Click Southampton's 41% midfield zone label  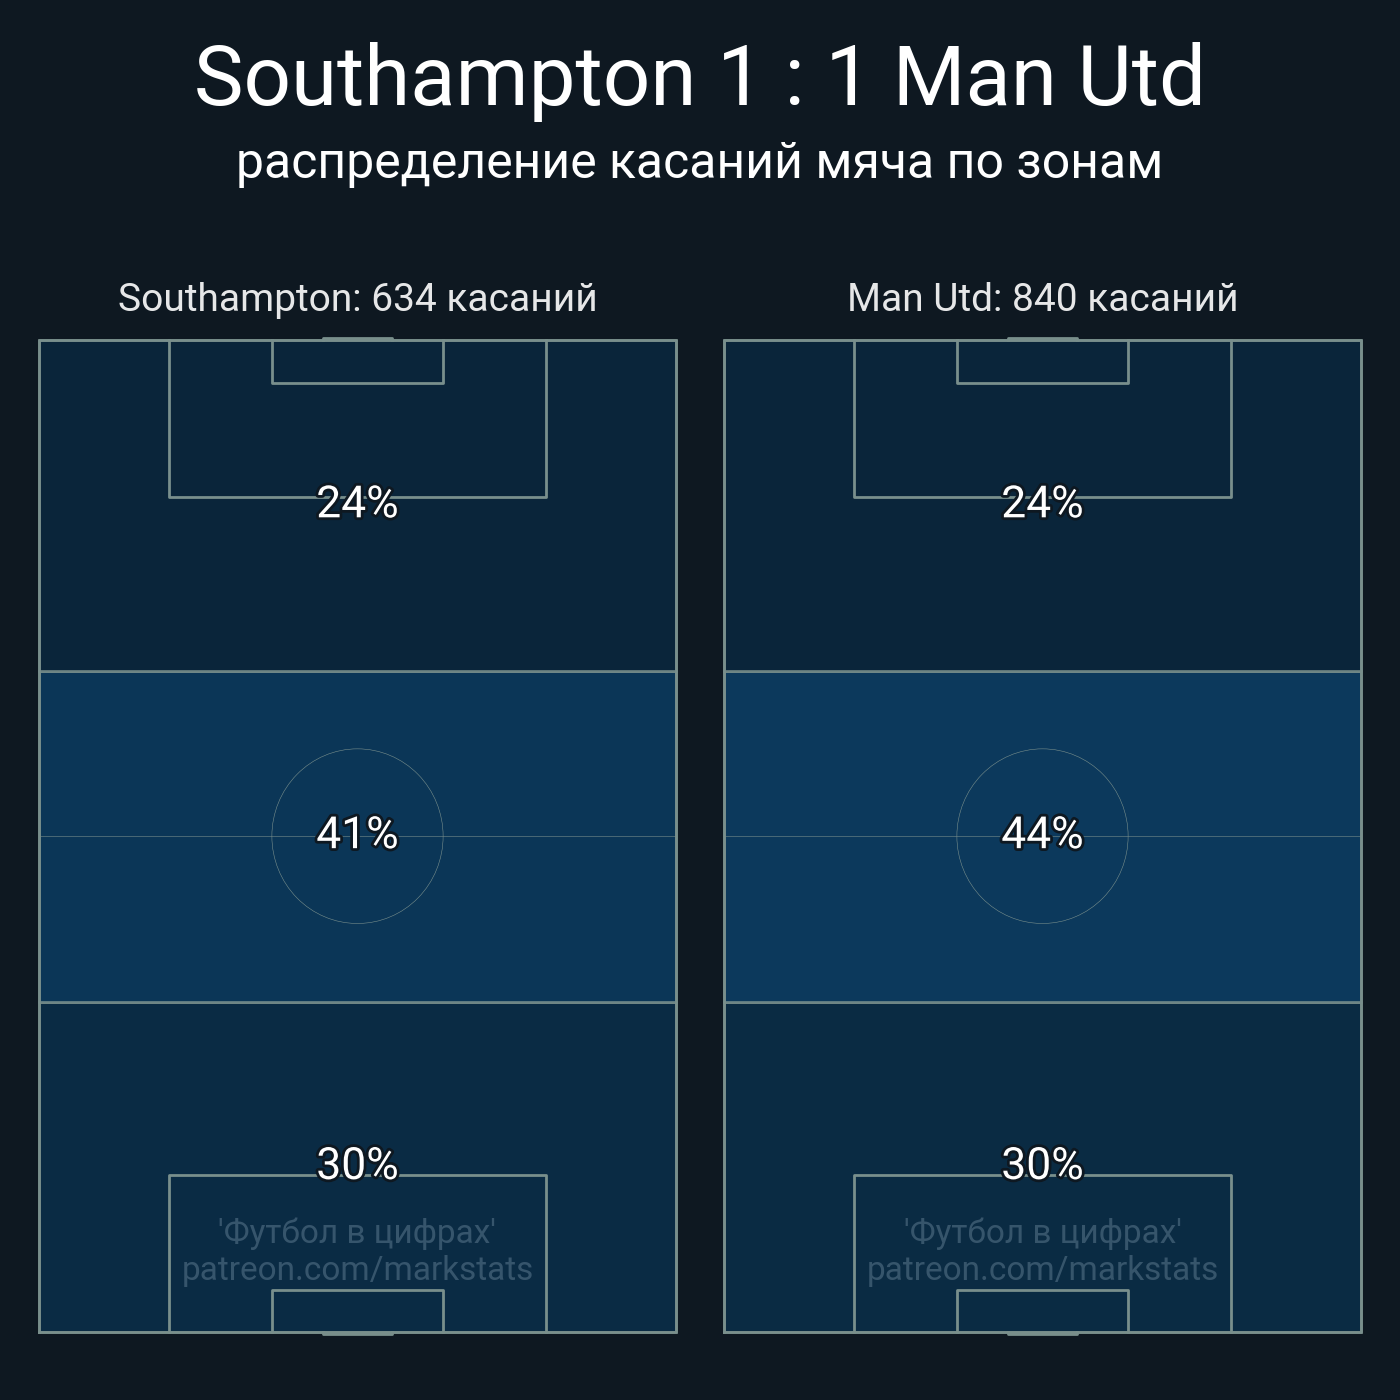357,833
